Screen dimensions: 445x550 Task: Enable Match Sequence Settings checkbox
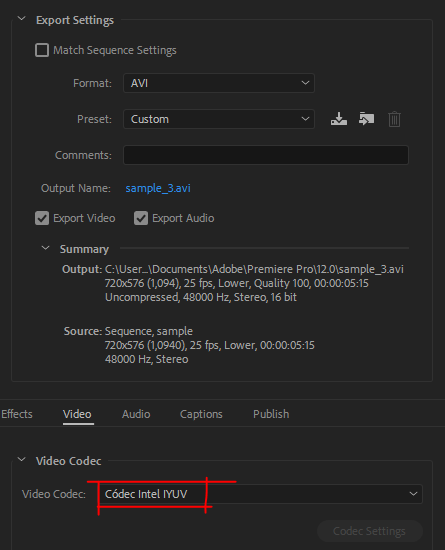pyautogui.click(x=42, y=50)
